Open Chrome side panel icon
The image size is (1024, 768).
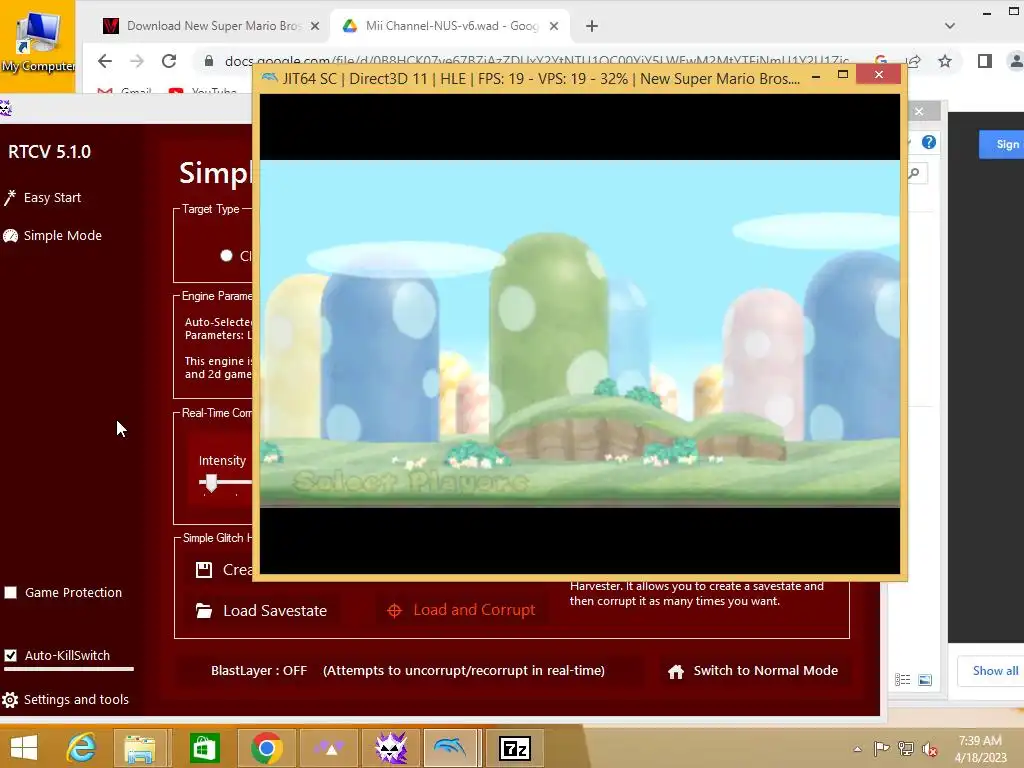point(985,61)
